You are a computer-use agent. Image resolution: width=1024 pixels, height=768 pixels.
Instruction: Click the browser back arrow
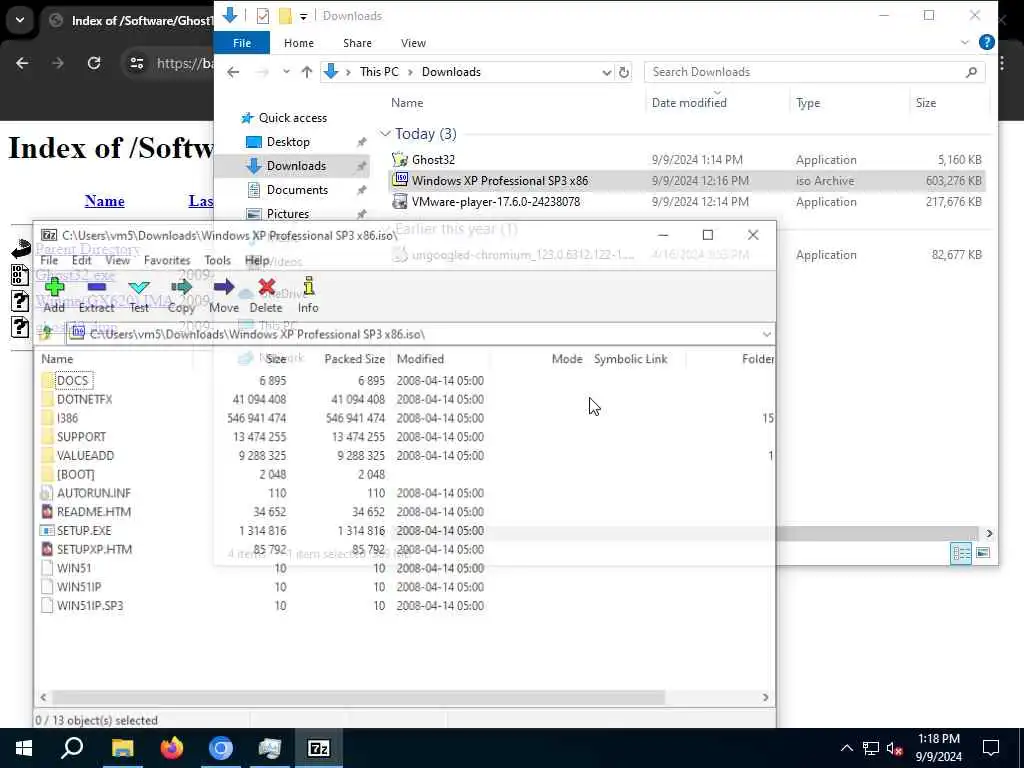tap(22, 63)
